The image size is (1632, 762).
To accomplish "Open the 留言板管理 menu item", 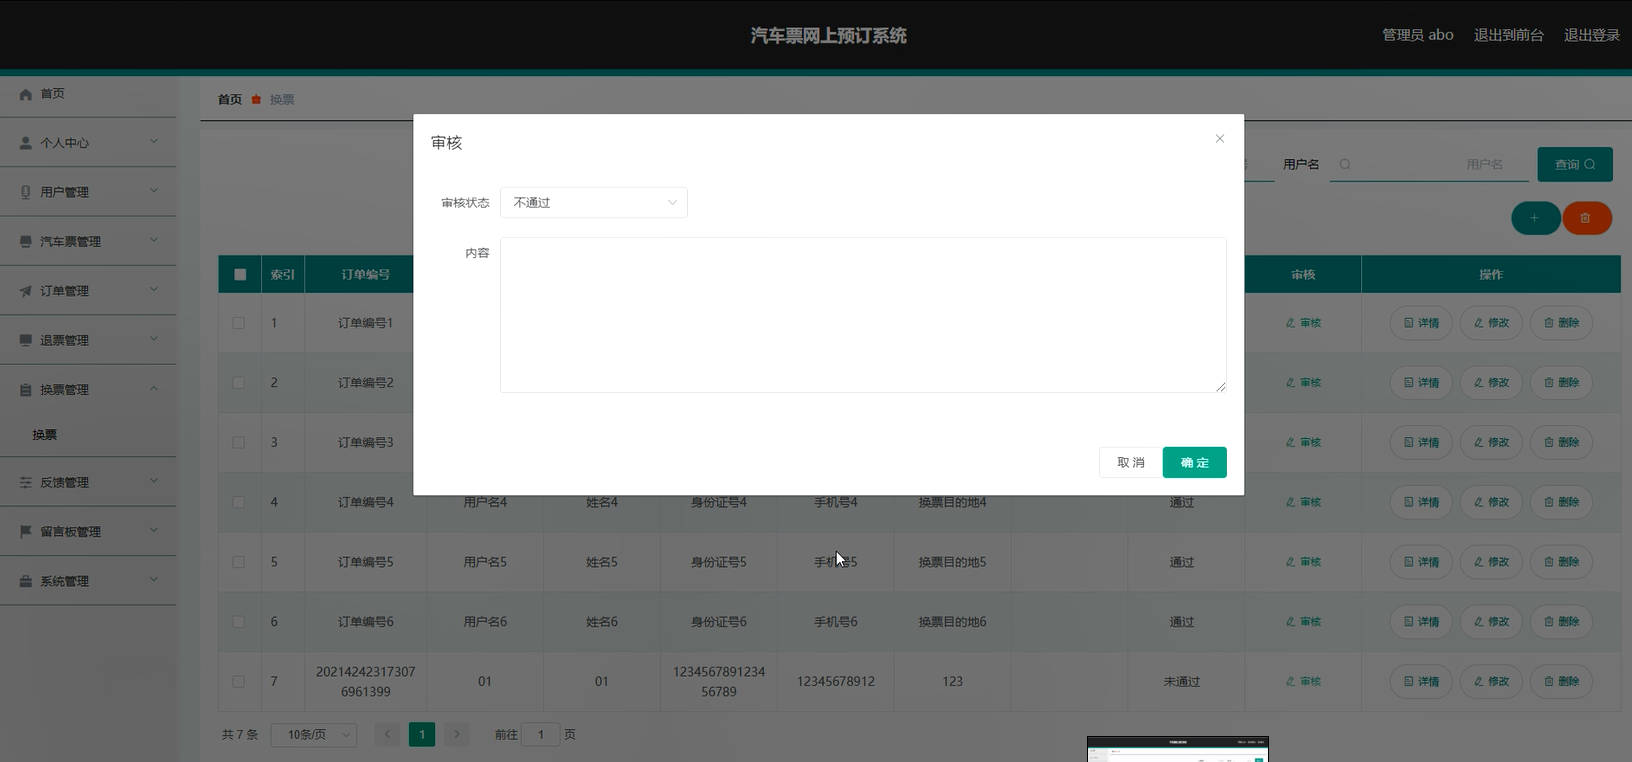I will click(x=88, y=531).
